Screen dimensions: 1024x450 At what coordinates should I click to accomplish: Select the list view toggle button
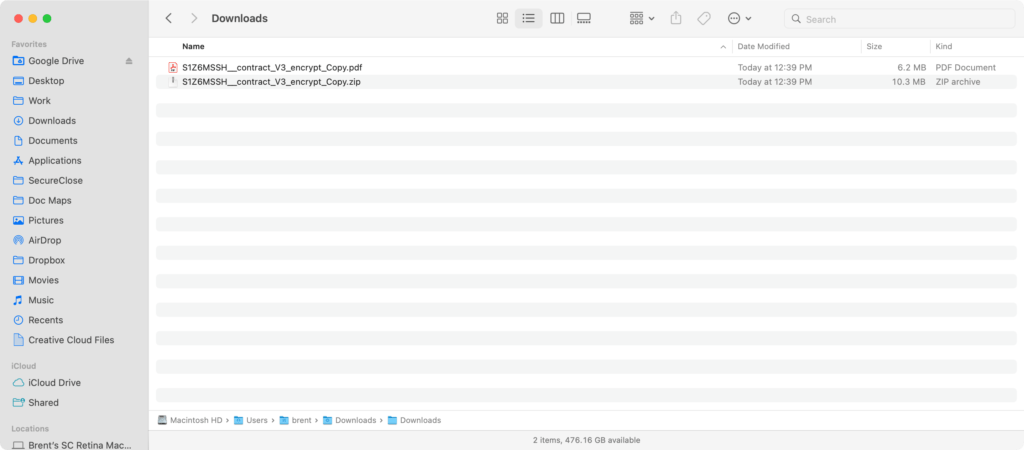[x=529, y=18]
